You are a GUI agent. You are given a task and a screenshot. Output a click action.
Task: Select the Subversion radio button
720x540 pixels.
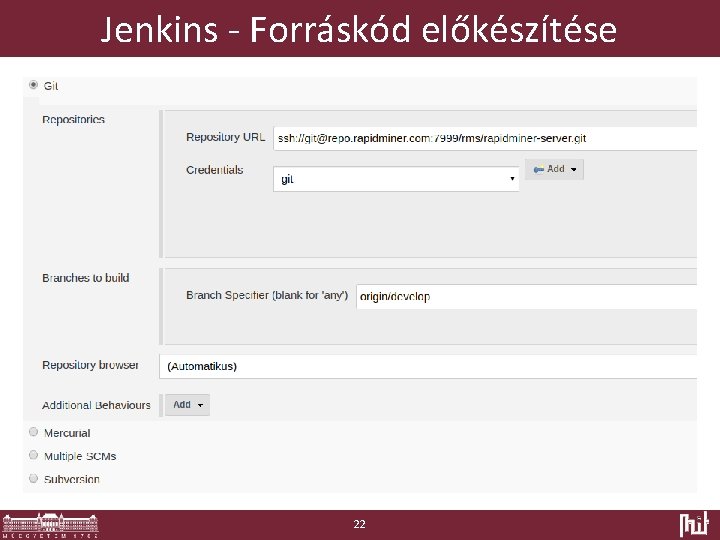pyautogui.click(x=34, y=478)
